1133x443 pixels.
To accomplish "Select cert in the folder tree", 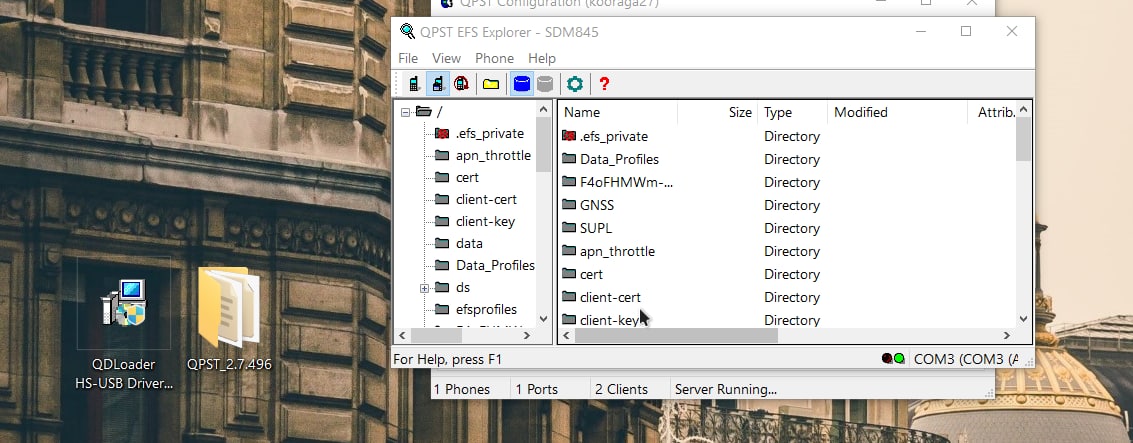I will pos(467,178).
